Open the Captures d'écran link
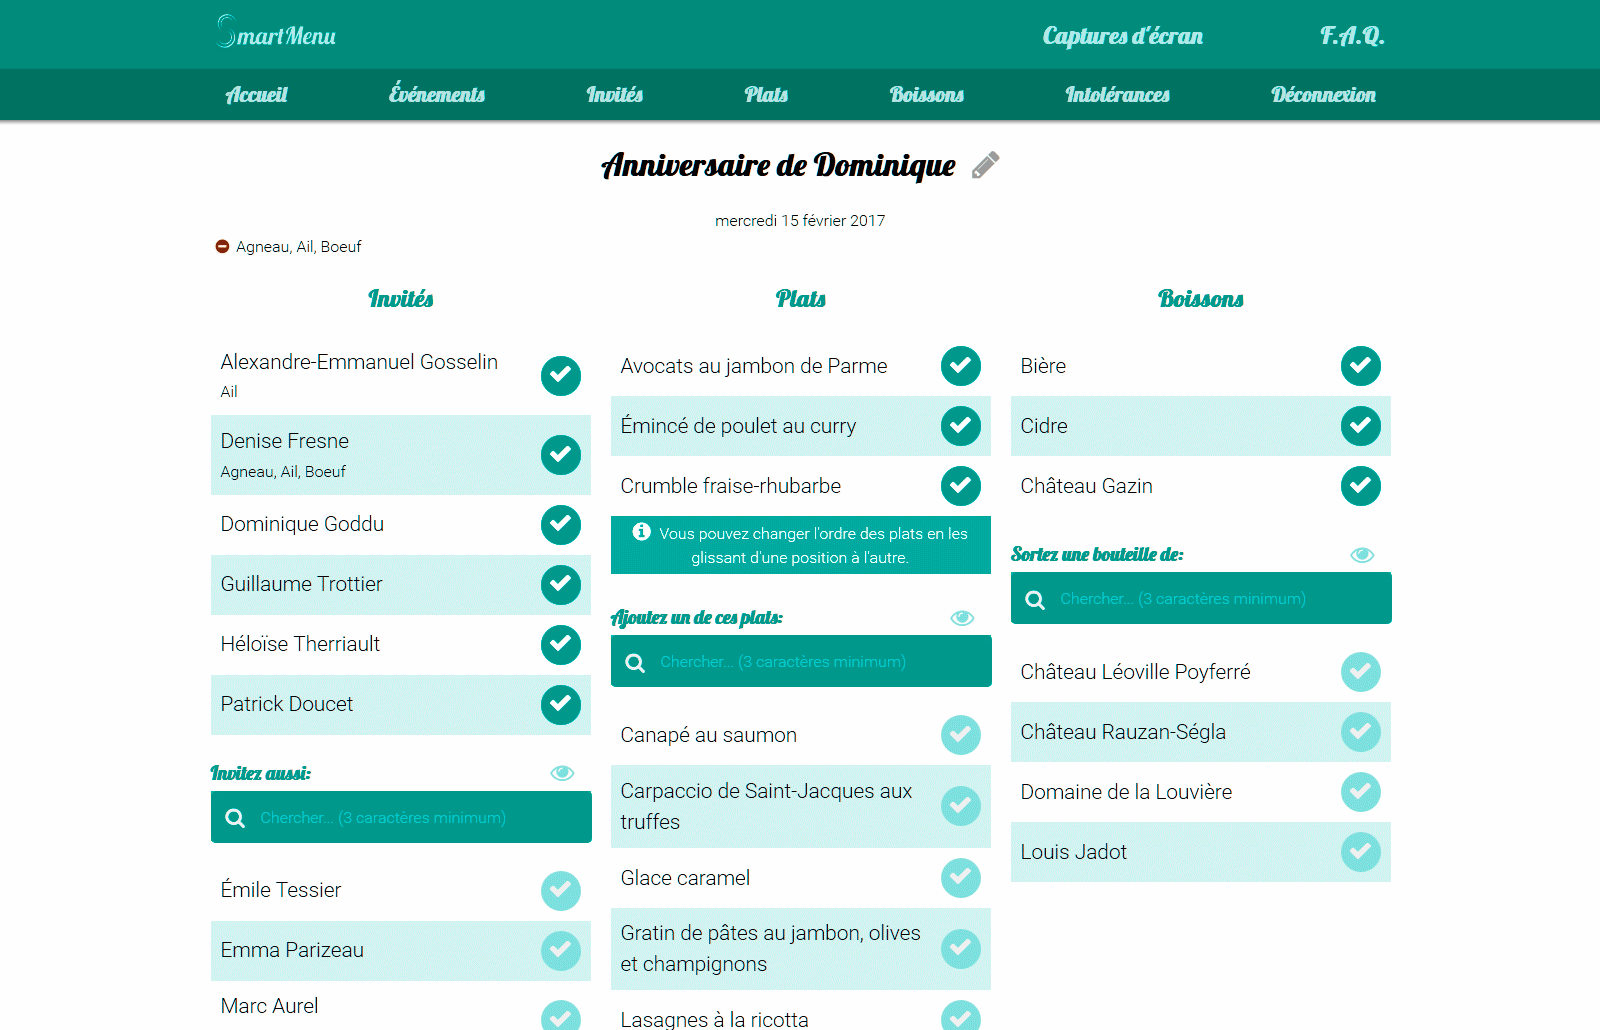Image resolution: width=1600 pixels, height=1030 pixels. coord(1122,36)
